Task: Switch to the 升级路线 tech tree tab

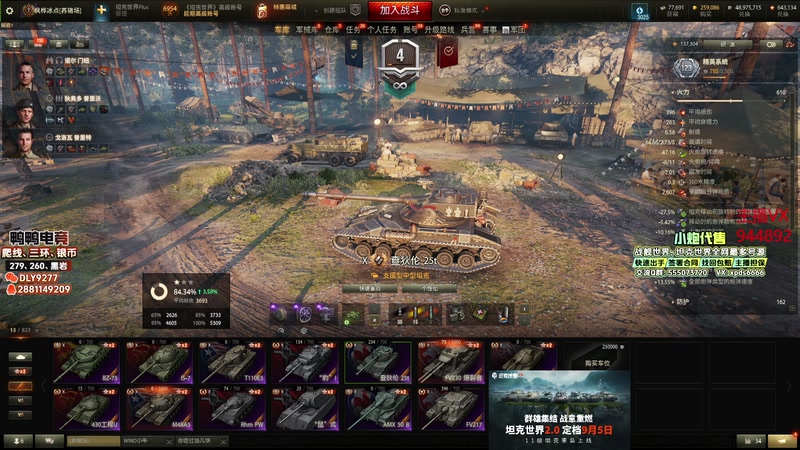Action: coord(439,30)
